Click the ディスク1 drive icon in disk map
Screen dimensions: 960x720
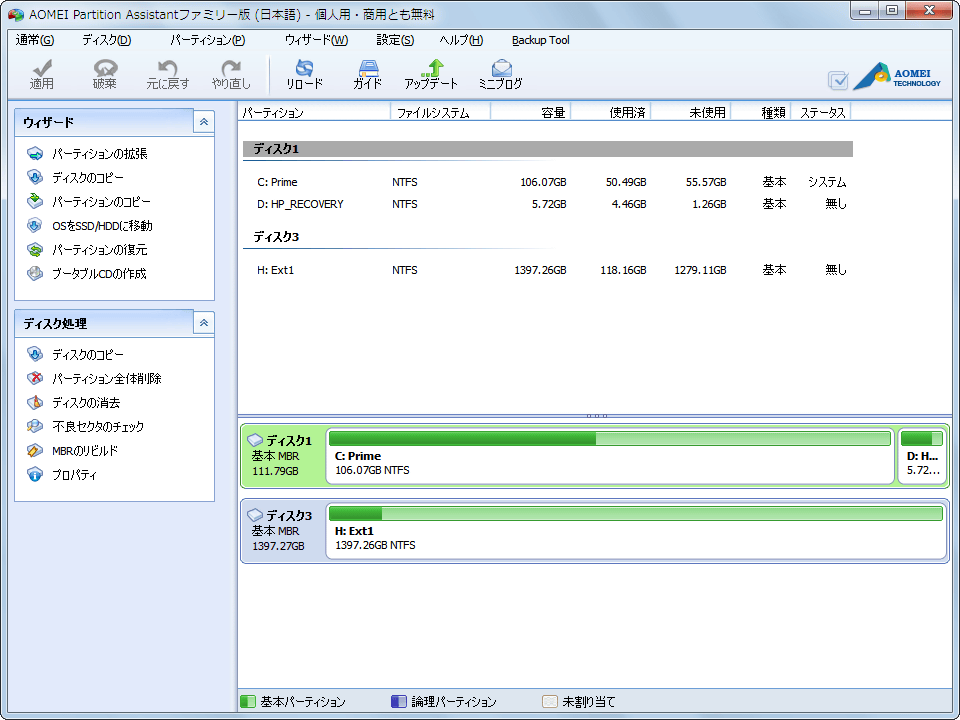tap(255, 440)
